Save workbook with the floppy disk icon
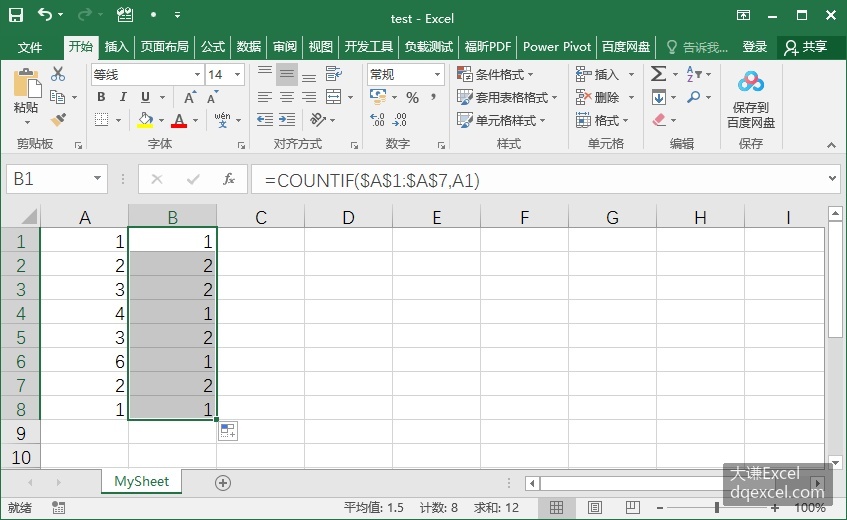The width and height of the screenshot is (847, 520). tap(16, 15)
